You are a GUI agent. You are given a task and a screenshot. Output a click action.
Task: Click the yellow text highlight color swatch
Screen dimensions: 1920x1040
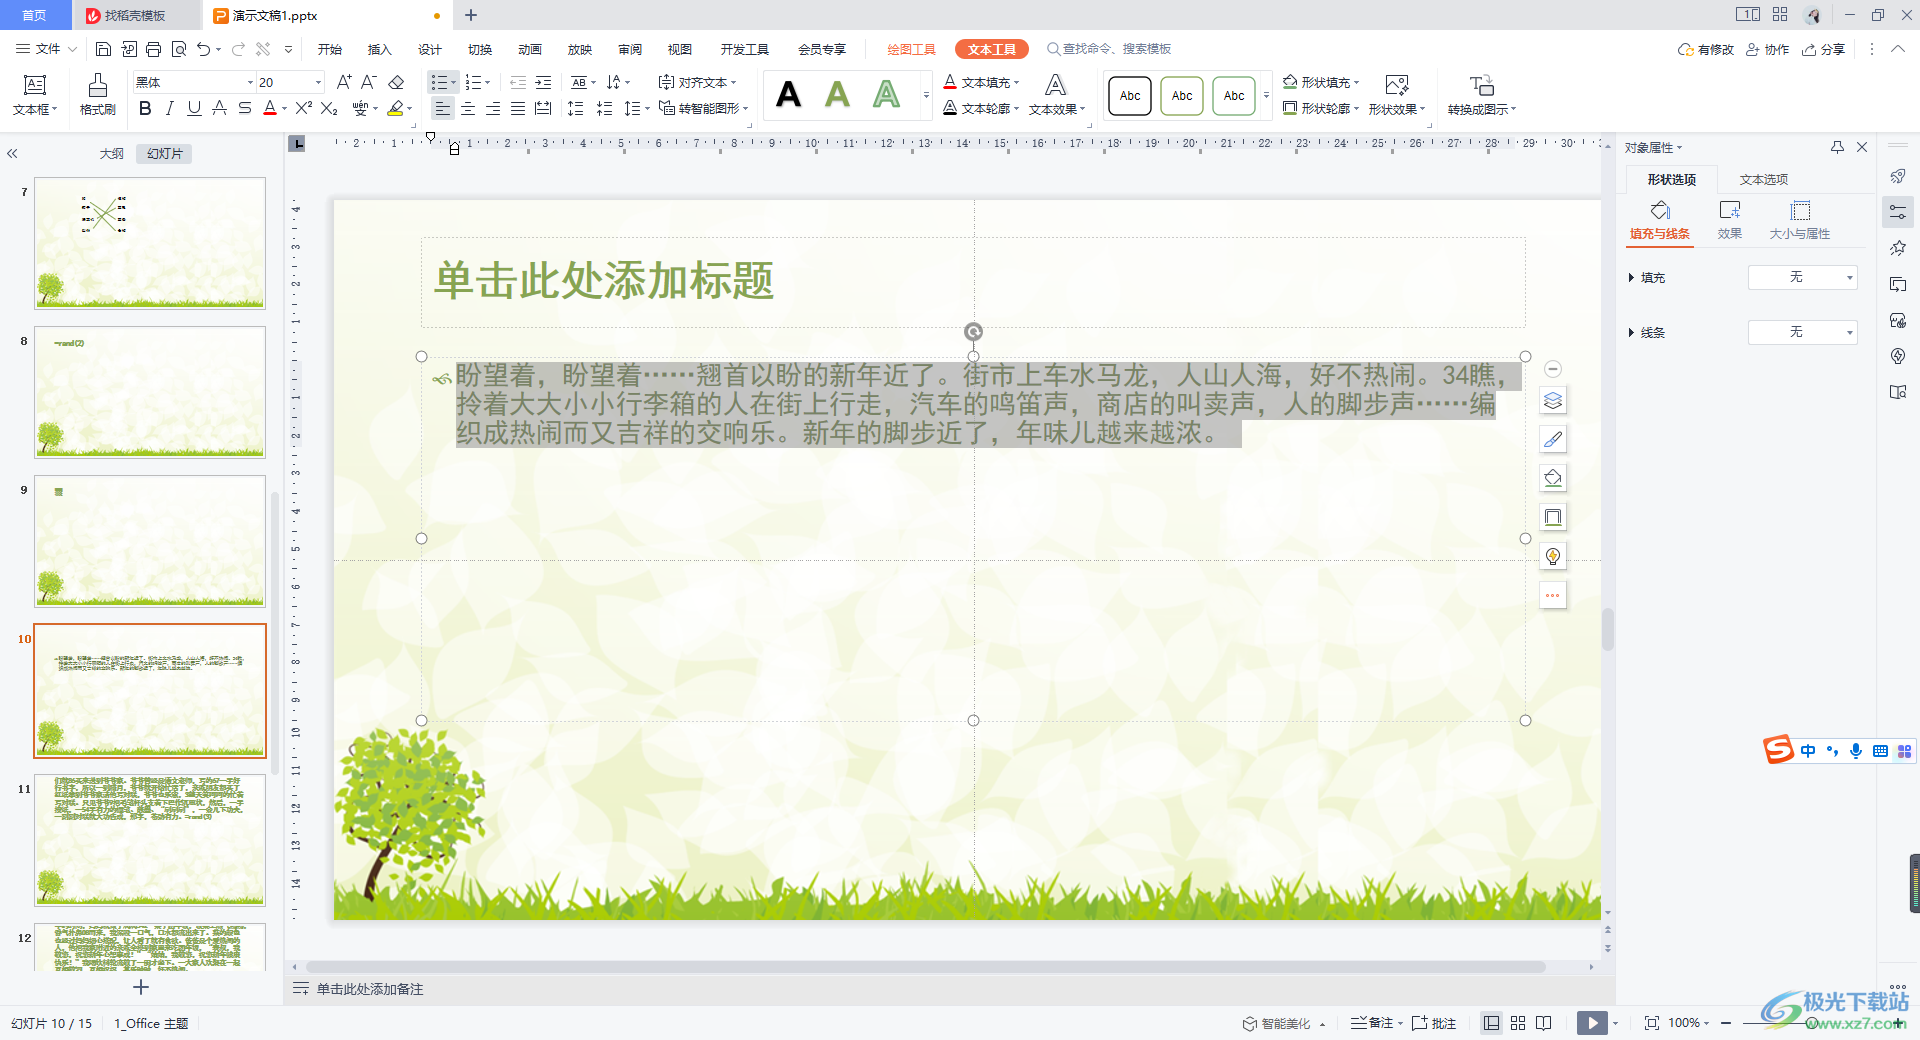tap(396, 108)
